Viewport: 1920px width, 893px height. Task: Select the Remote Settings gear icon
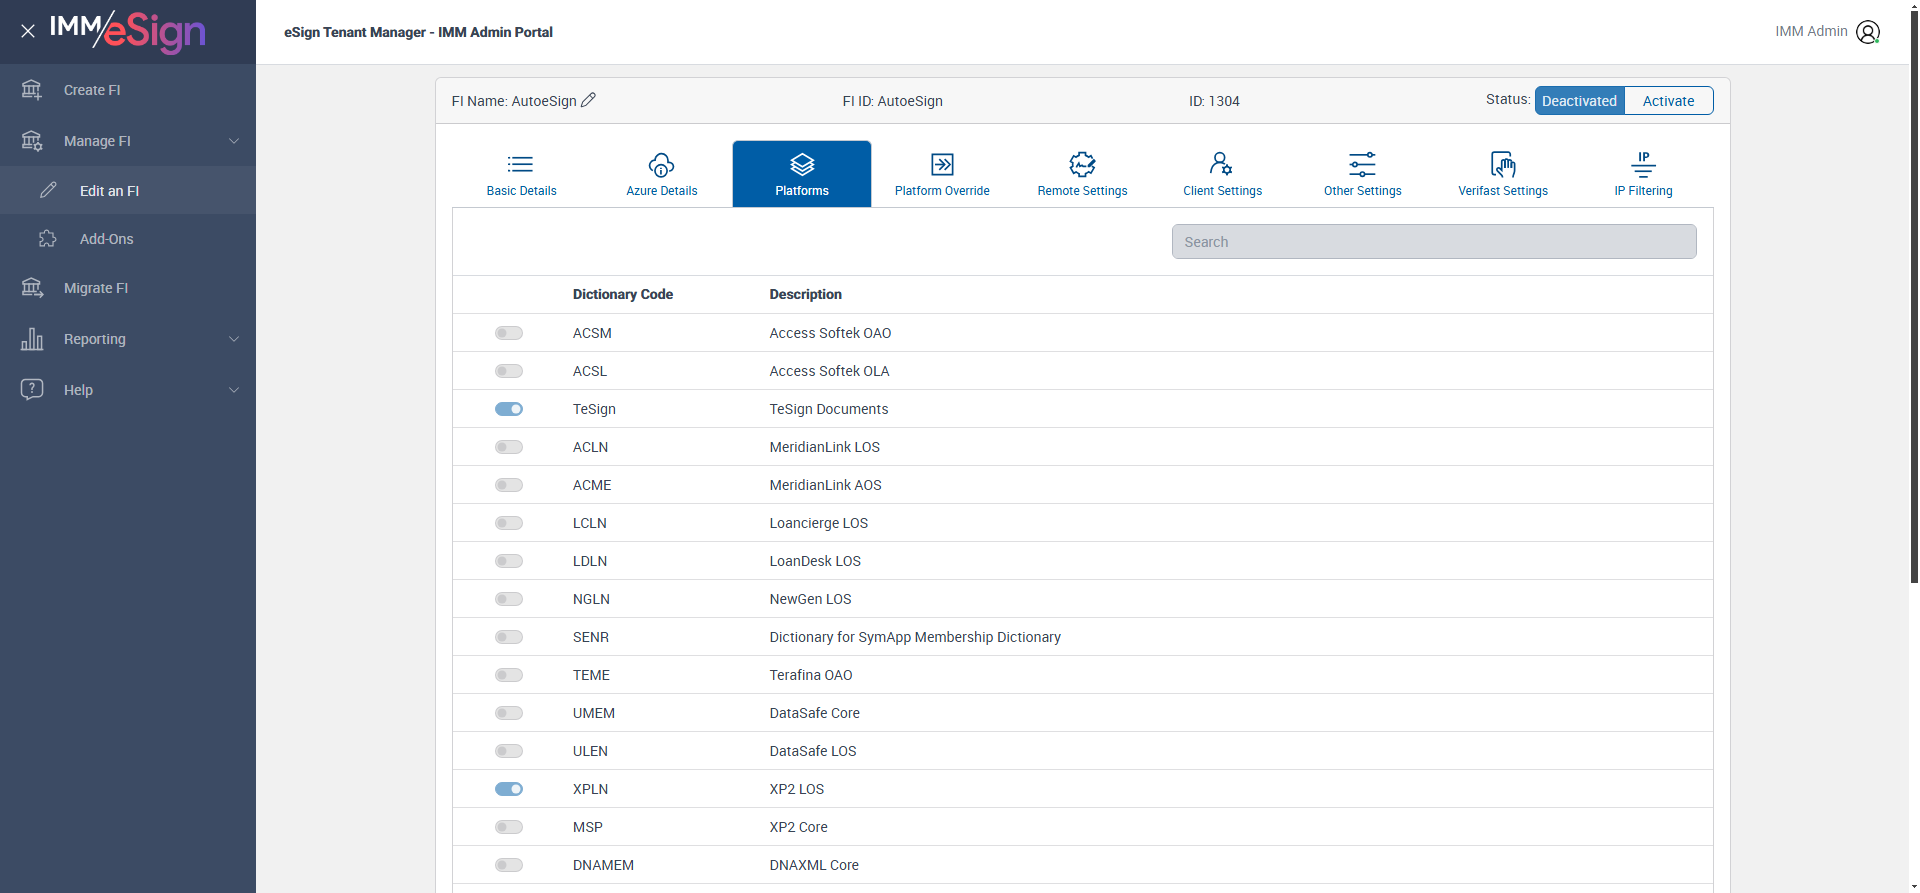click(1082, 165)
